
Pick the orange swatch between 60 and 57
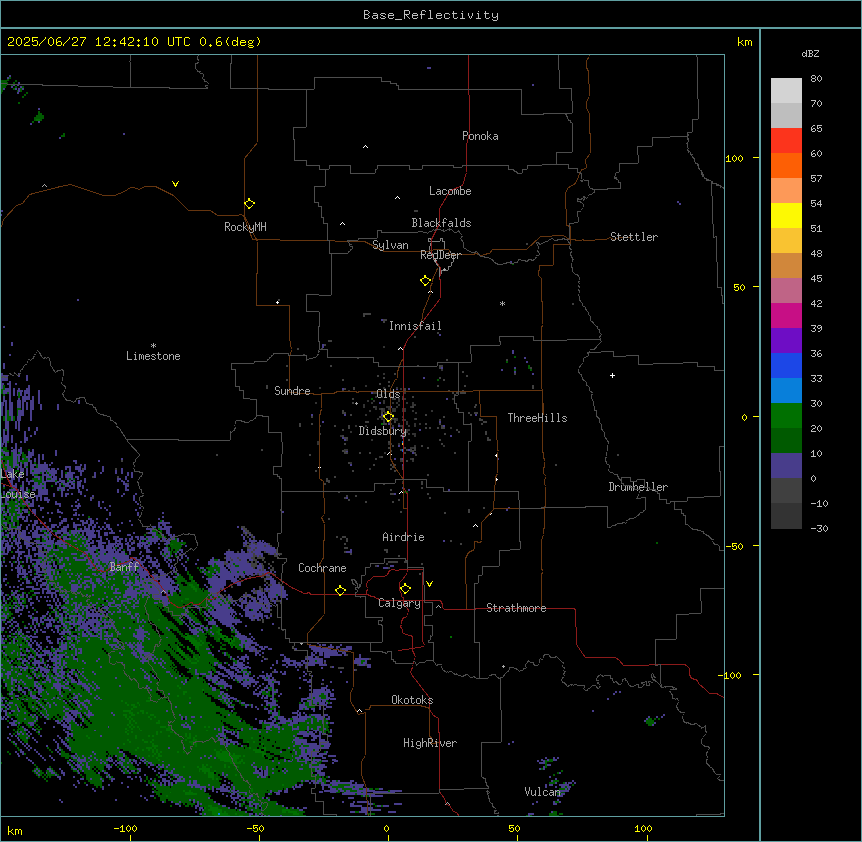(786, 165)
